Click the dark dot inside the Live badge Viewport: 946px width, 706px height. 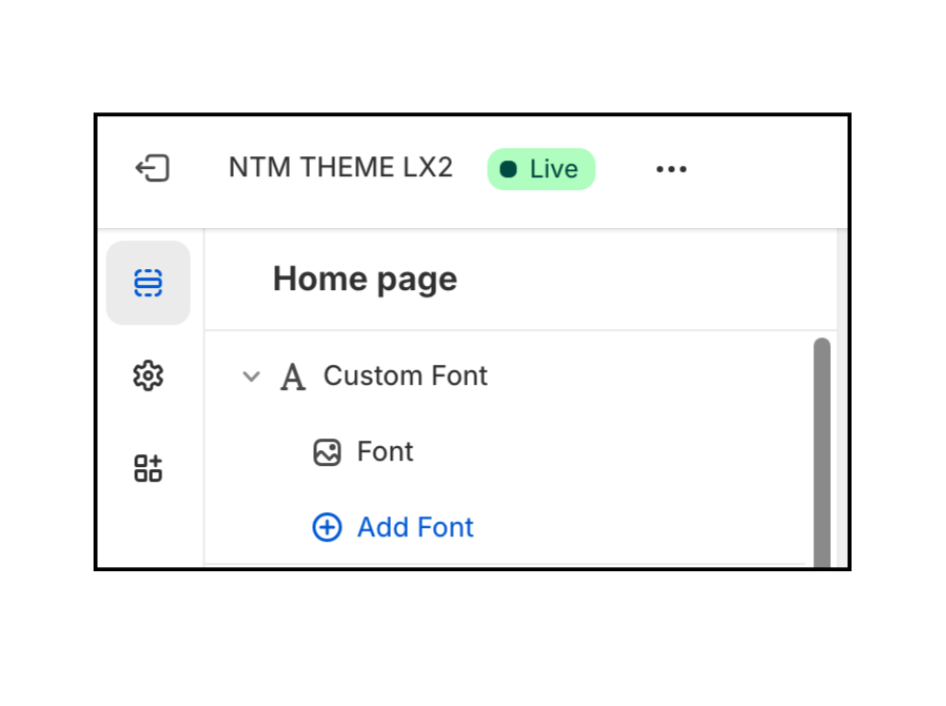tap(508, 169)
